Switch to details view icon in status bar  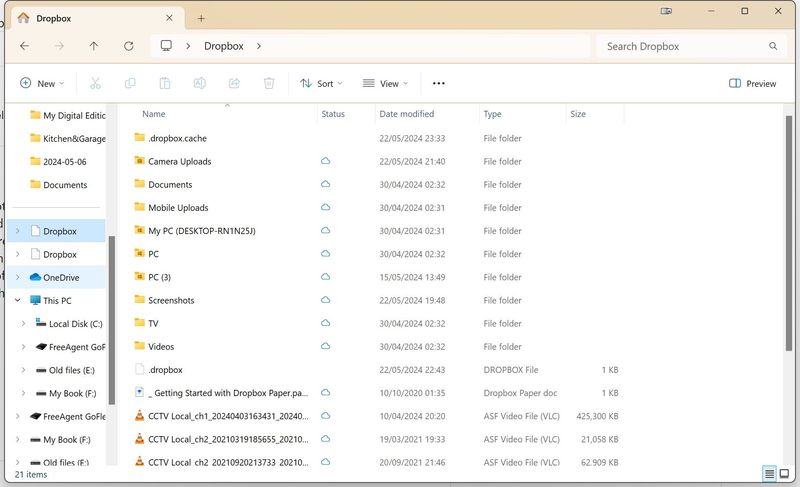coord(768,474)
